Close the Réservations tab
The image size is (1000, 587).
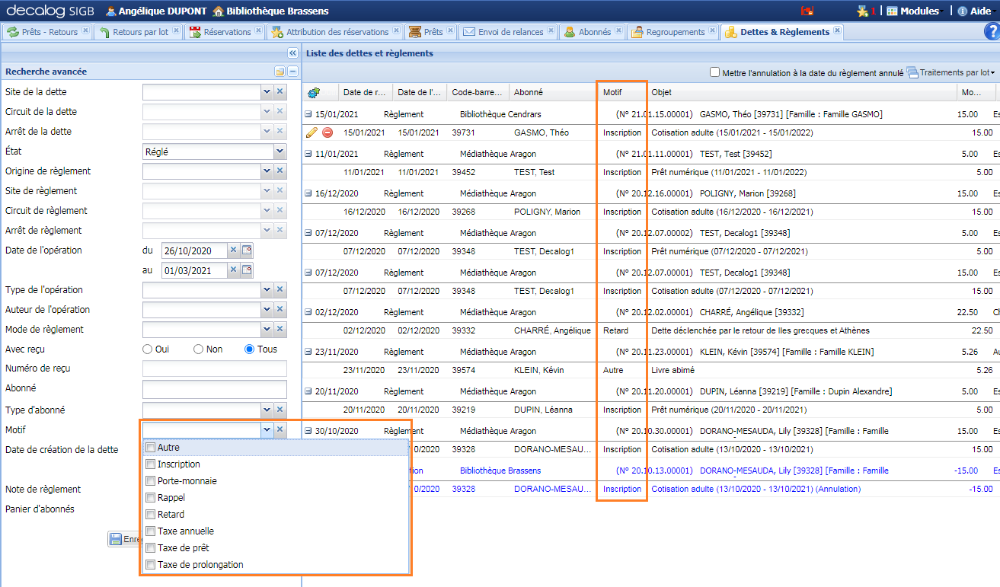click(261, 32)
